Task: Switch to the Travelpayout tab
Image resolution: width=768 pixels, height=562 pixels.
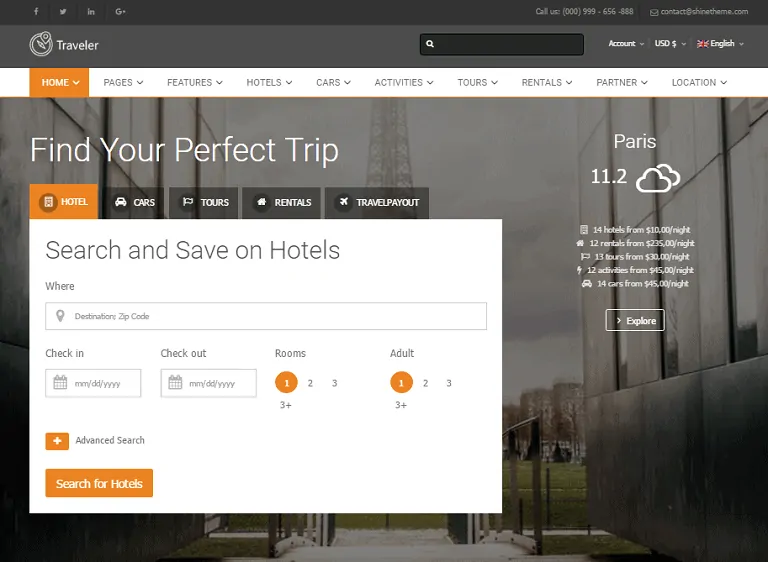Action: [x=377, y=202]
